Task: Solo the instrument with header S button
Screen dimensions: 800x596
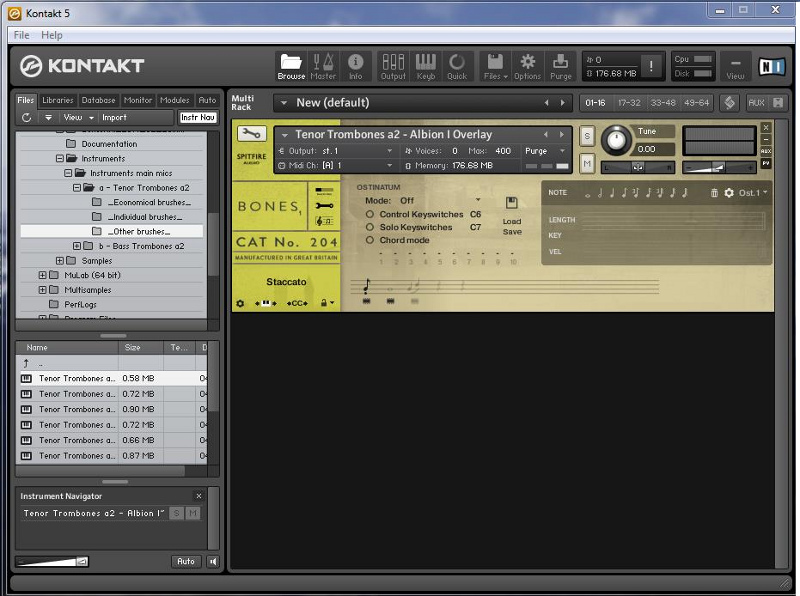Action: pos(587,136)
